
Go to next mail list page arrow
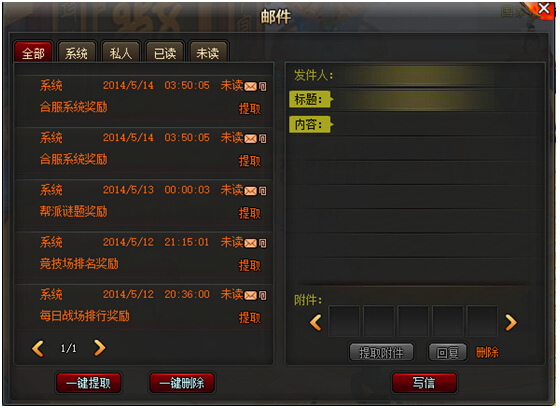coord(100,348)
